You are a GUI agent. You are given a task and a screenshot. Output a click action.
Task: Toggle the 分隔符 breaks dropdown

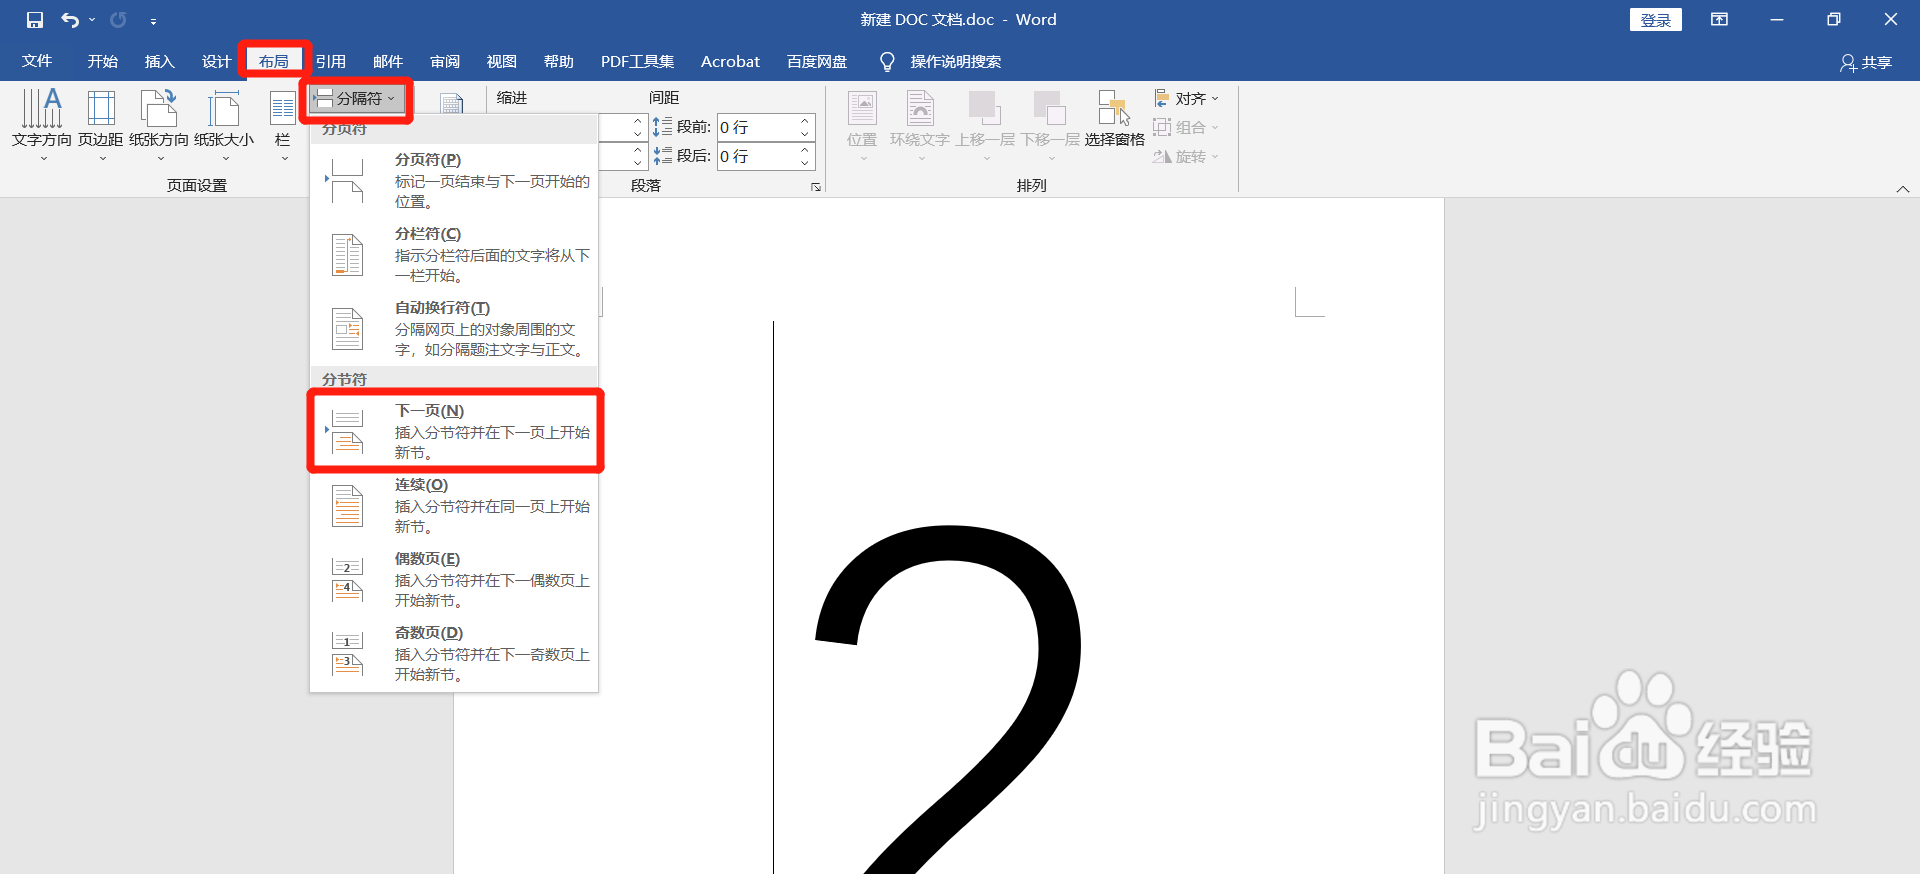[x=357, y=98]
